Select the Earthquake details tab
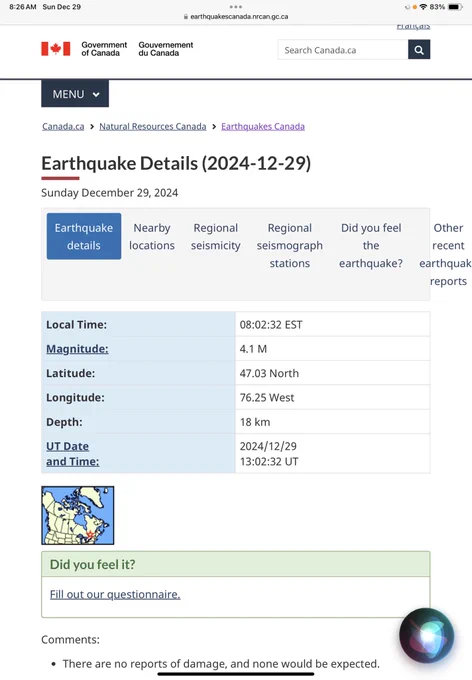472x680 pixels. click(x=84, y=236)
